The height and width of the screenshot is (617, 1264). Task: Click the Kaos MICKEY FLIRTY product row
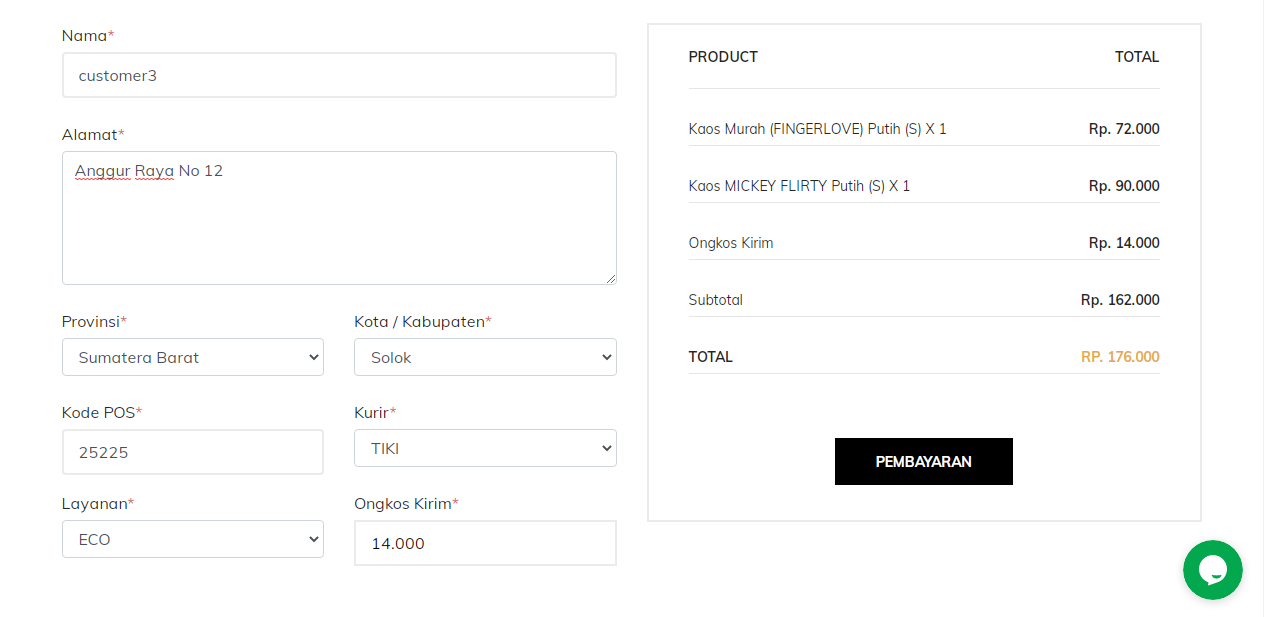point(924,186)
